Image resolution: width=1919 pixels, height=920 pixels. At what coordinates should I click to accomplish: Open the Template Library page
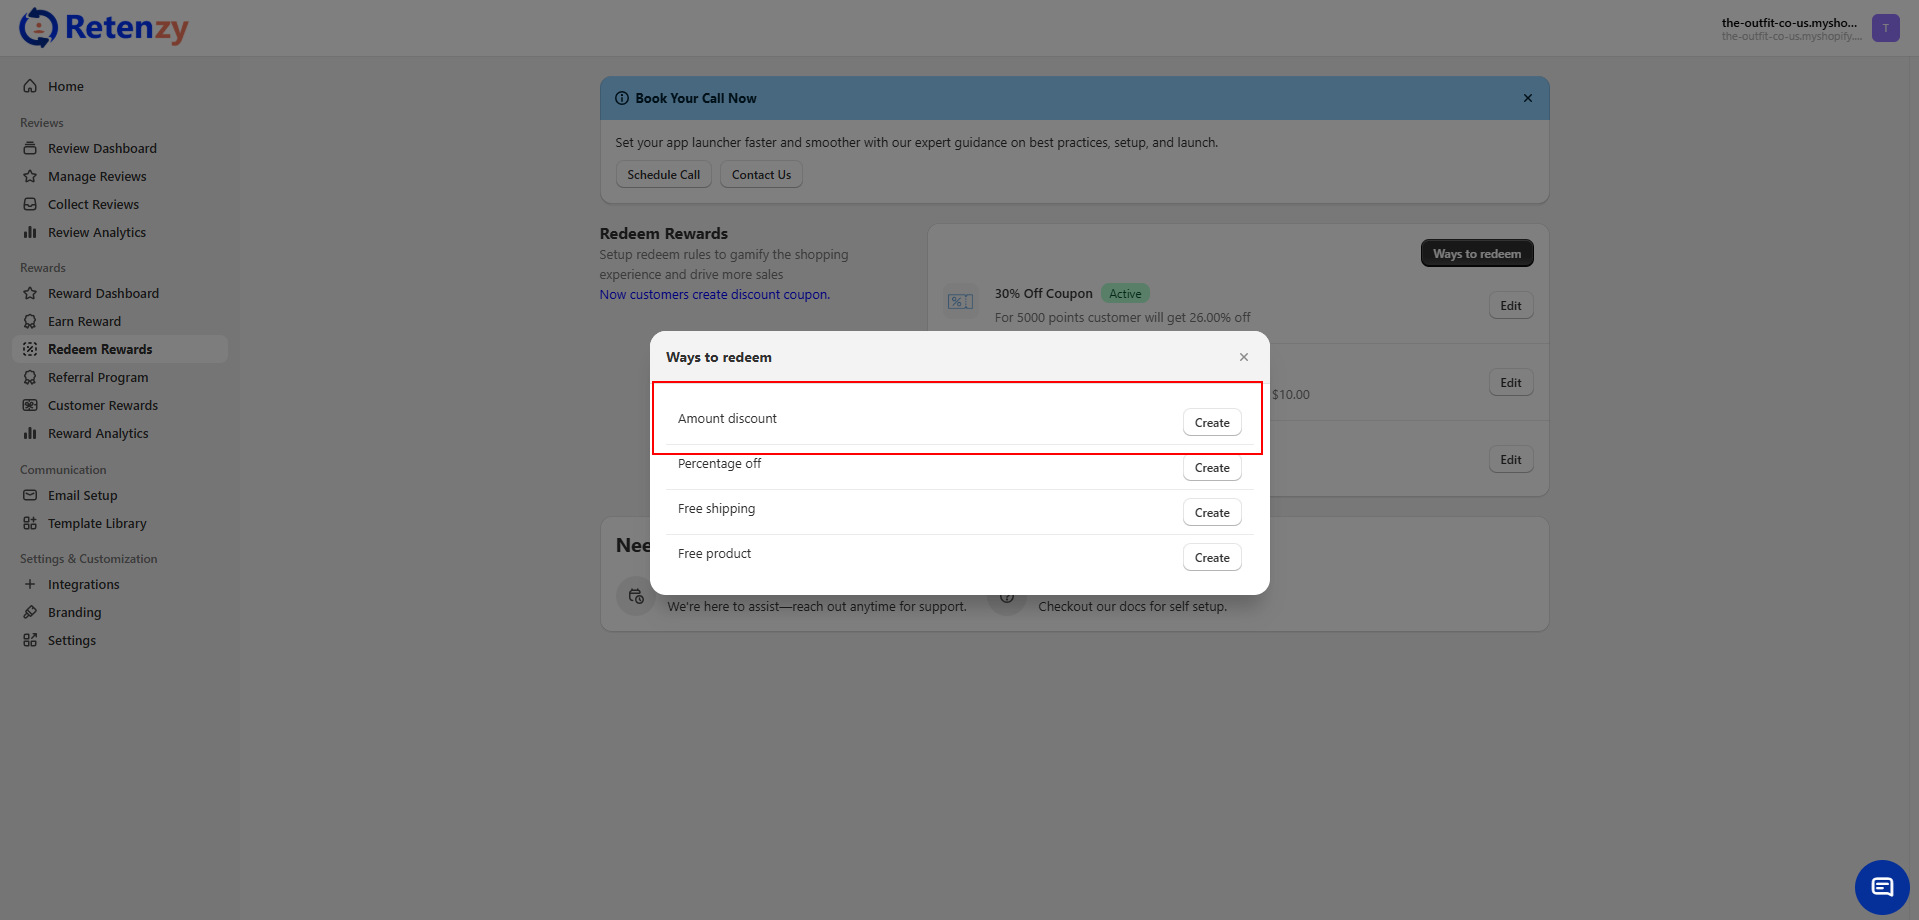tap(97, 523)
